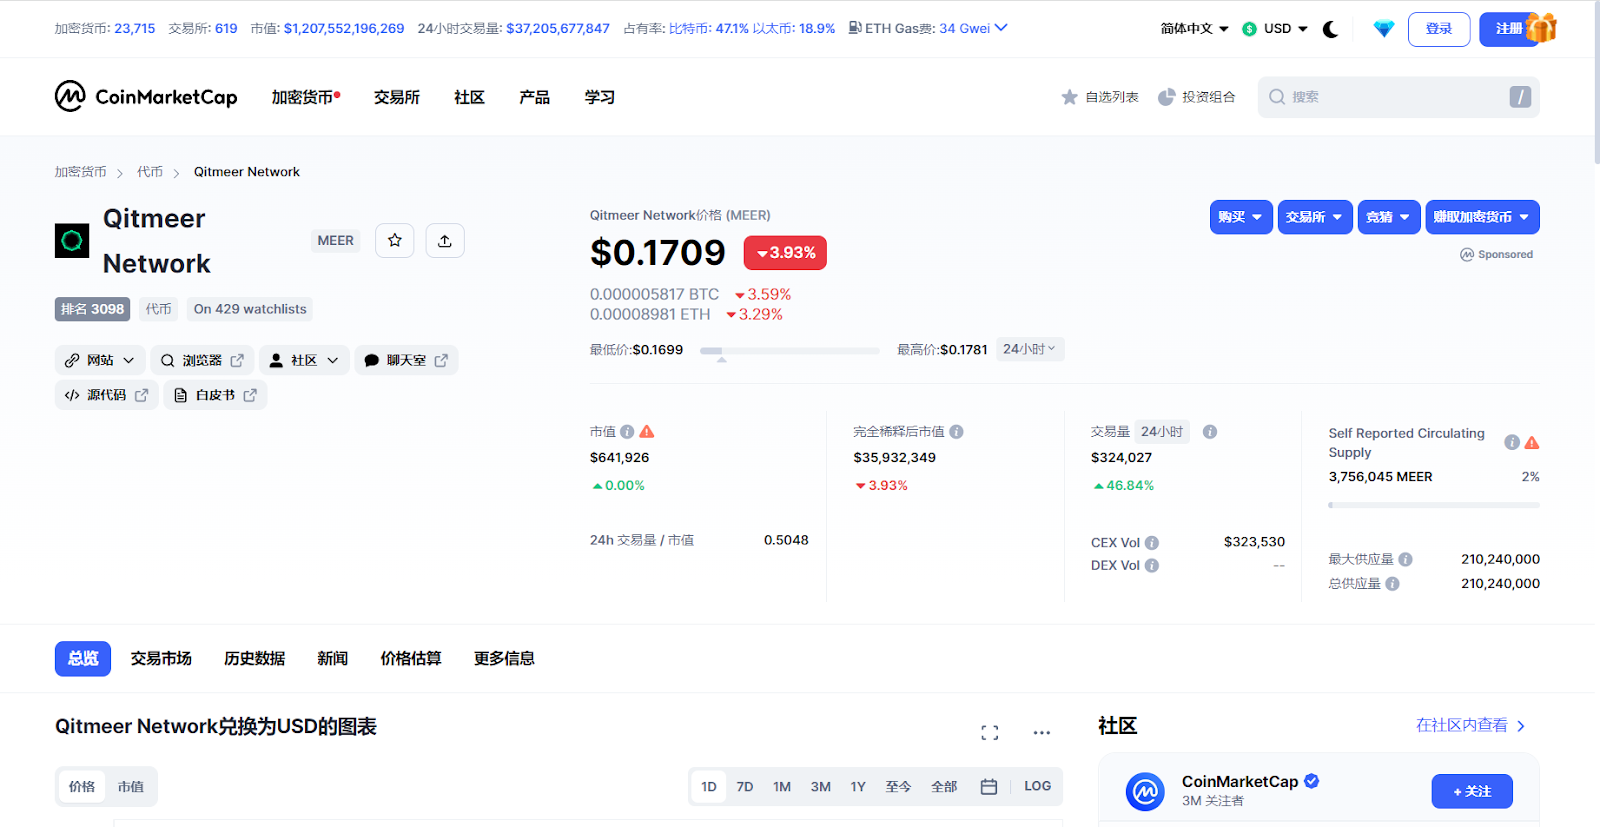1600x827 pixels.
Task: Click the blue diamond rewards icon
Action: [x=1384, y=29]
